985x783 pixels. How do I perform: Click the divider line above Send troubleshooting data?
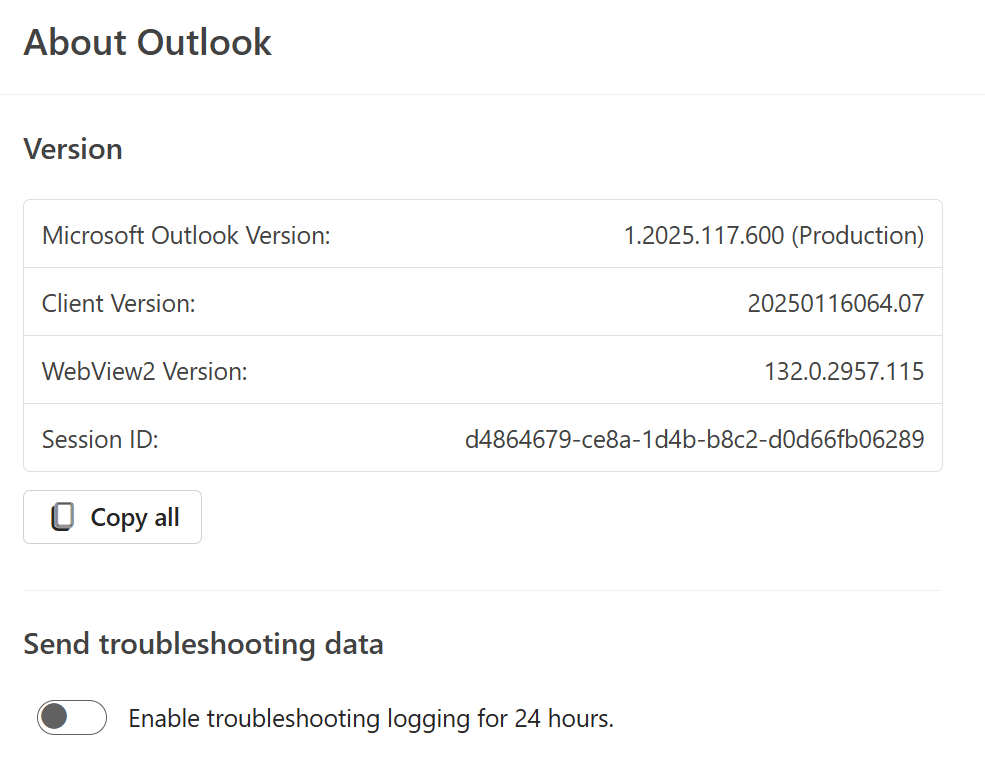click(x=482, y=591)
